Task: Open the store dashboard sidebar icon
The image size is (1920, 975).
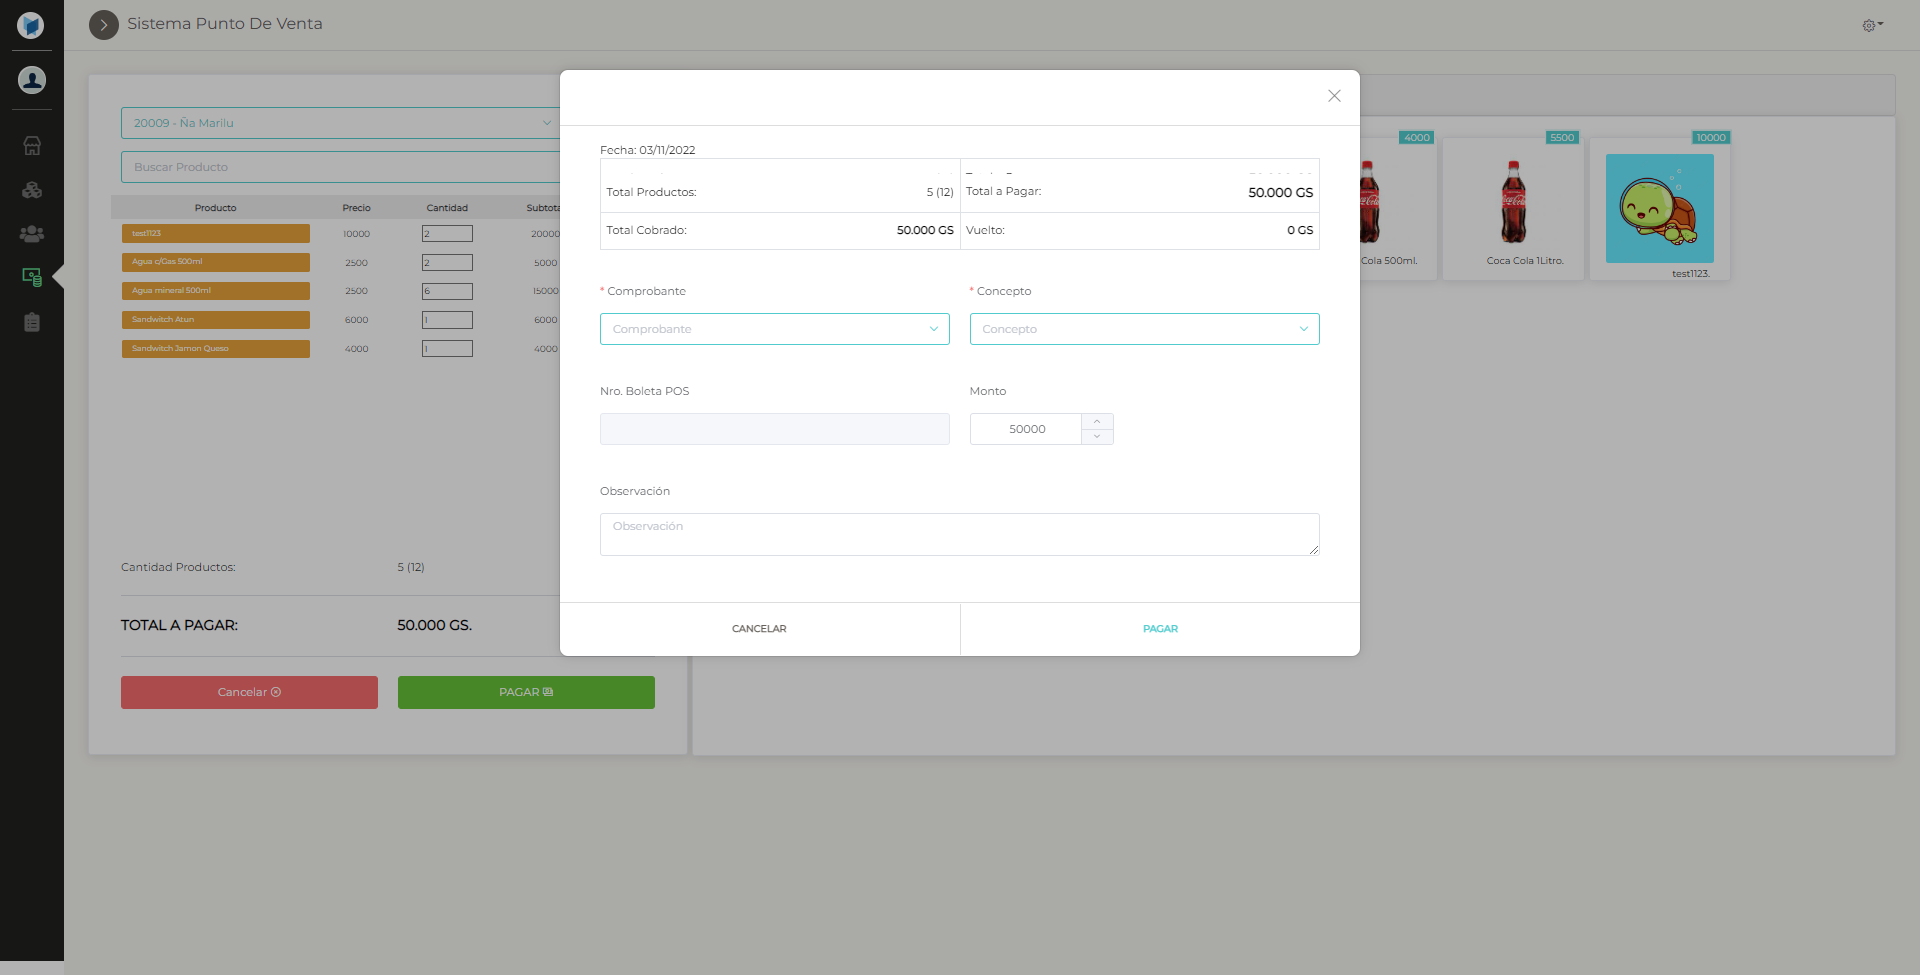Action: 32,145
